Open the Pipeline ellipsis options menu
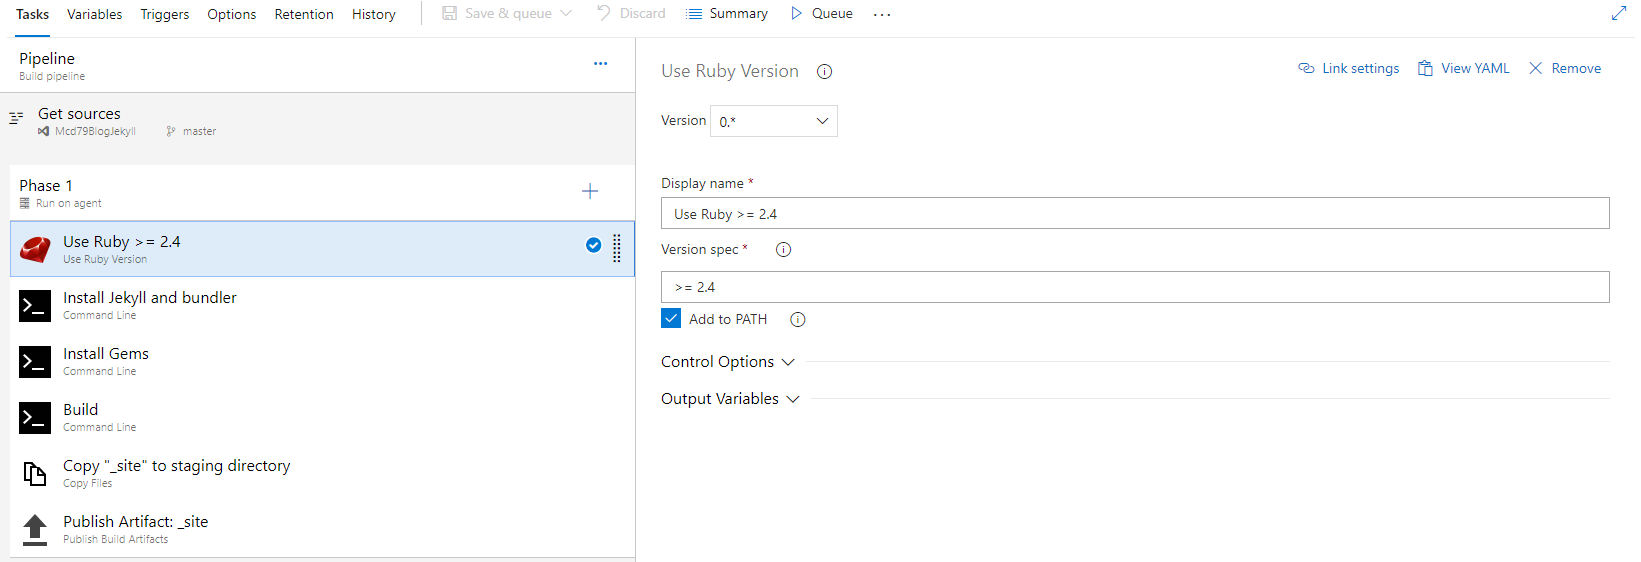The width and height of the screenshot is (1641, 562). pos(600,63)
